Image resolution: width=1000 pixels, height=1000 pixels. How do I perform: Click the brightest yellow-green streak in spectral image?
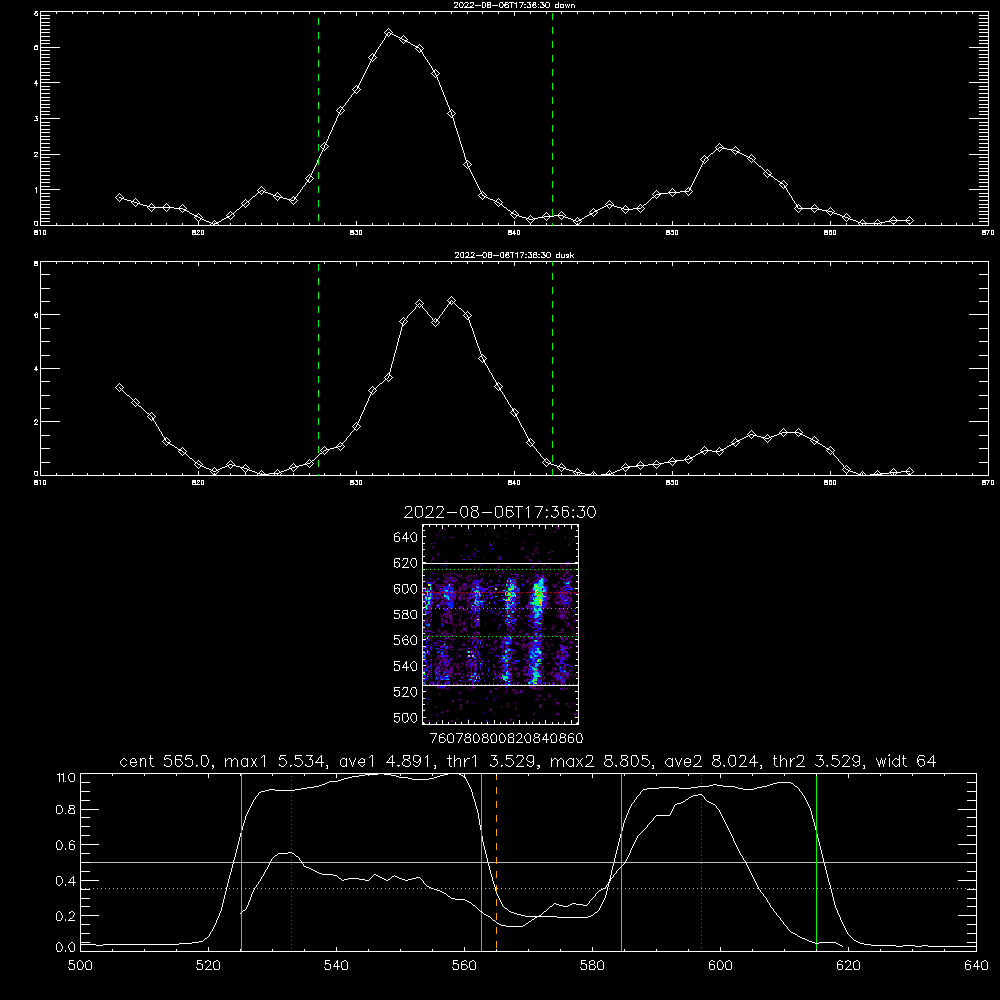click(x=539, y=596)
